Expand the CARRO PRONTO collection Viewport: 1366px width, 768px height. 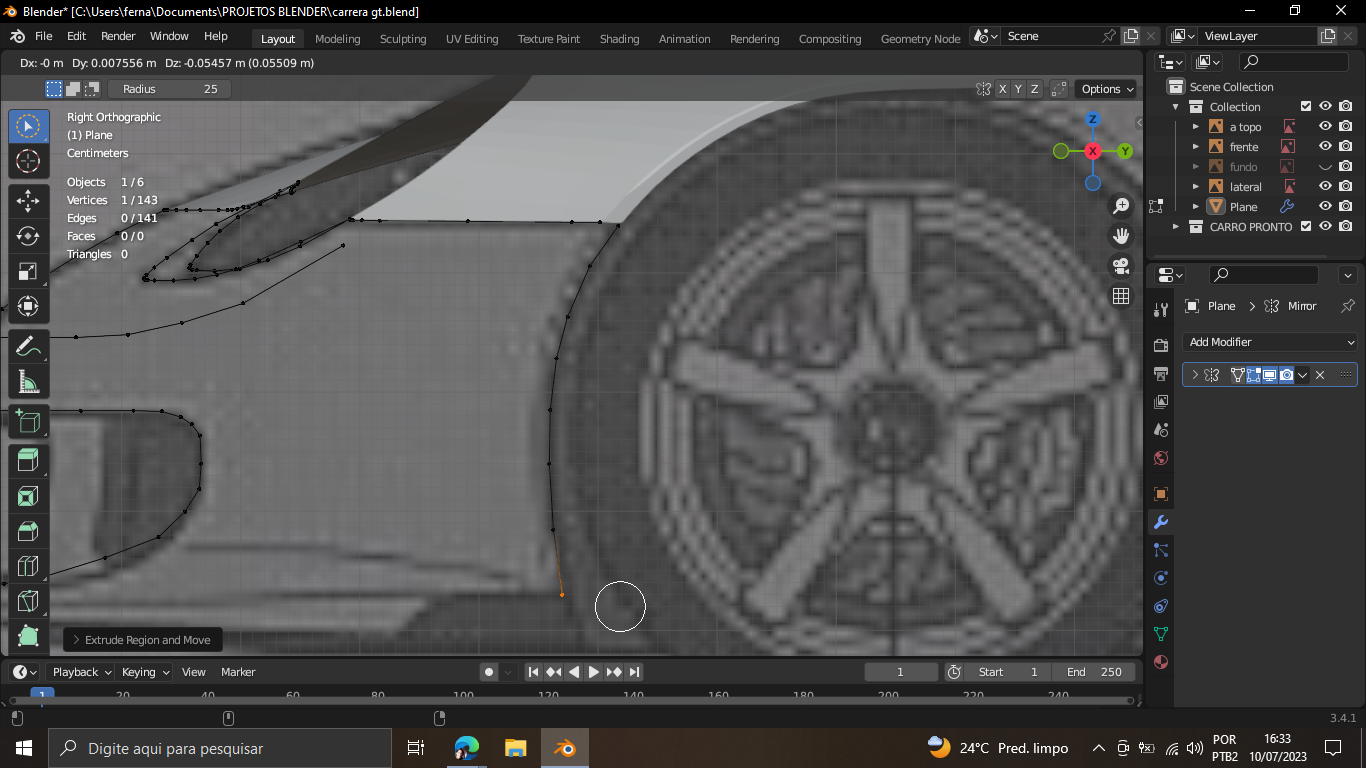(1176, 227)
